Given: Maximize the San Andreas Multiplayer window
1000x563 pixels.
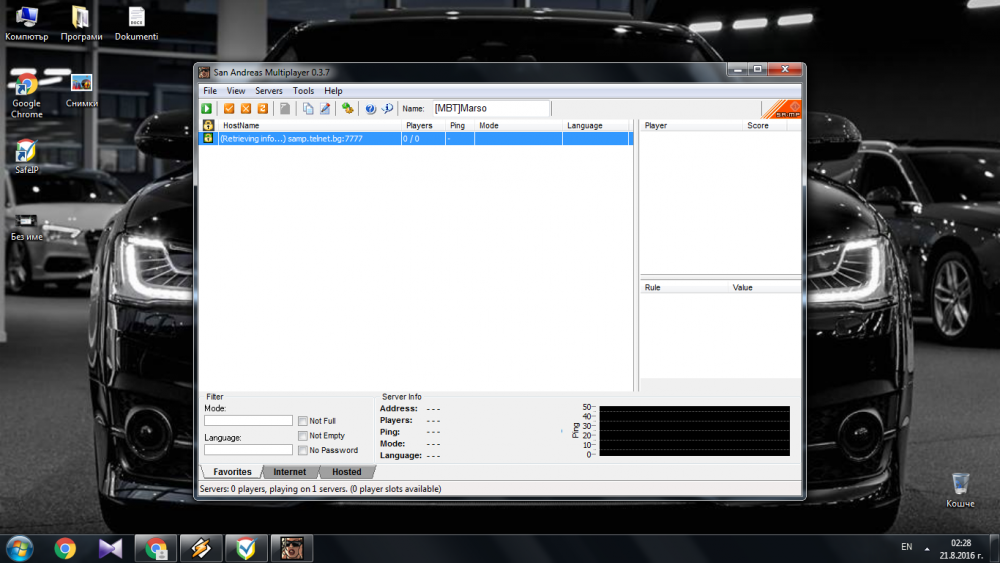Looking at the screenshot, I should tap(758, 69).
